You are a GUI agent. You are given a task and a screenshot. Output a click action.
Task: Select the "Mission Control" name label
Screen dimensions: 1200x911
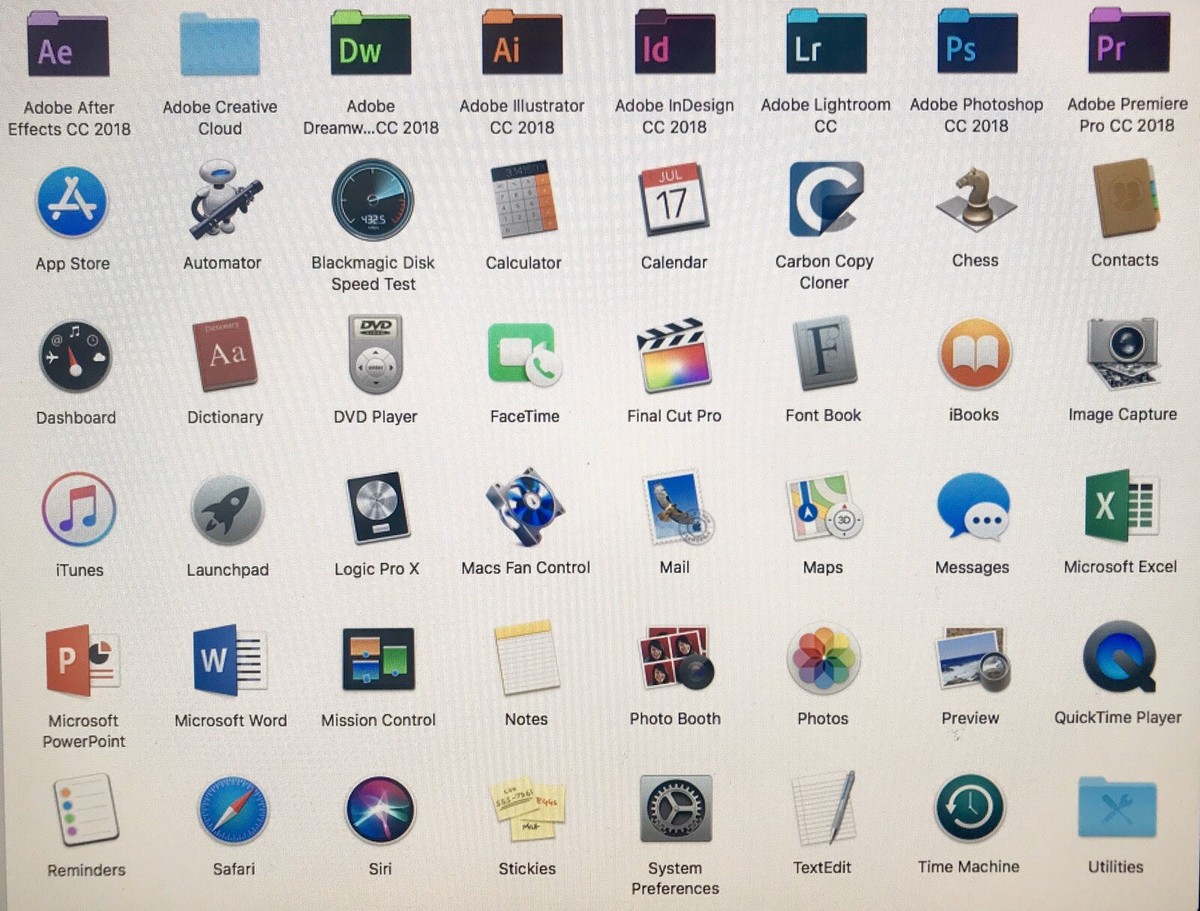(378, 720)
